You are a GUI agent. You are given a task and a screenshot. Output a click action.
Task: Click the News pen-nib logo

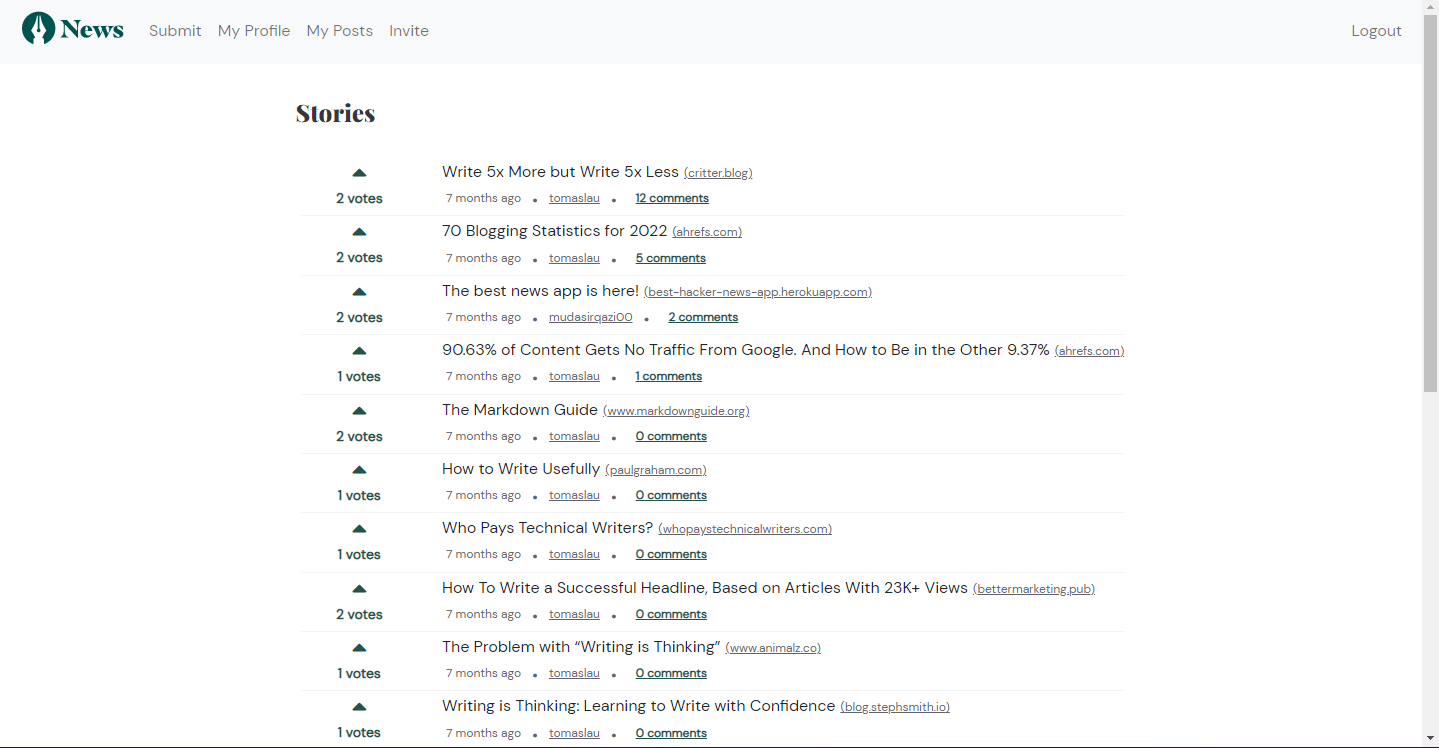tap(73, 29)
